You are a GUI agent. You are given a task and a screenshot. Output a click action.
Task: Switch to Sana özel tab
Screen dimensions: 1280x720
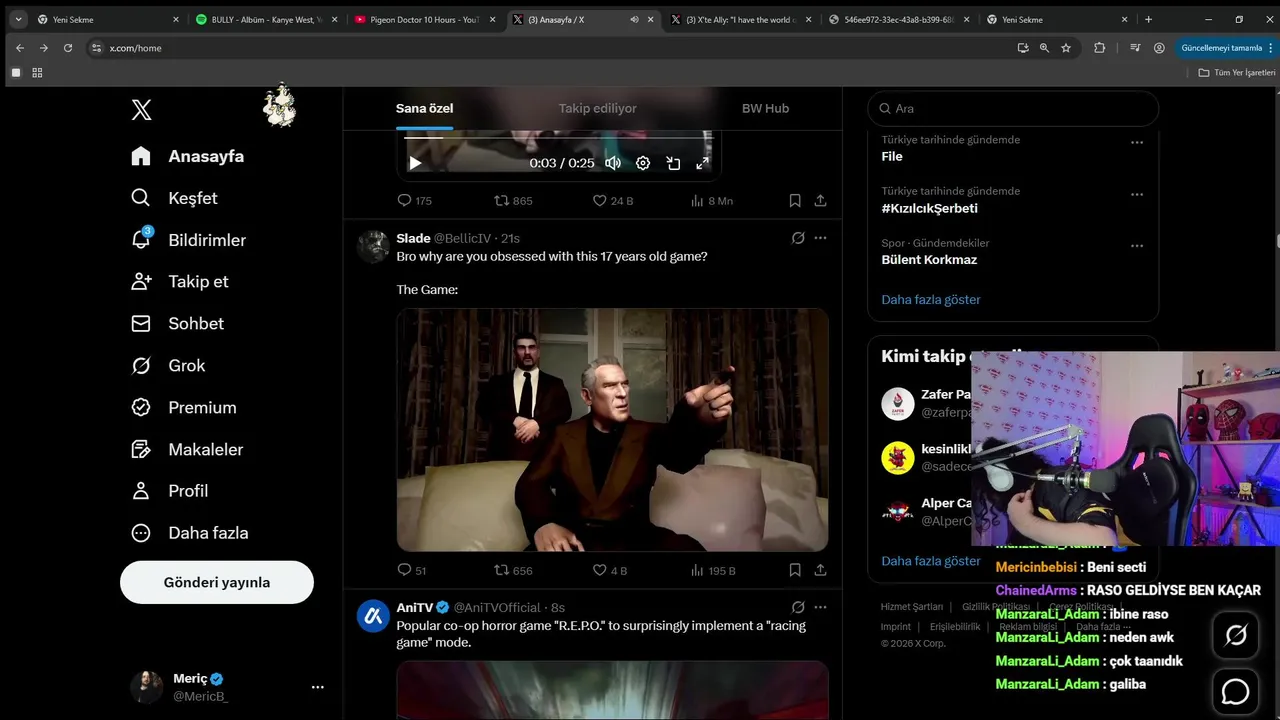pos(424,108)
